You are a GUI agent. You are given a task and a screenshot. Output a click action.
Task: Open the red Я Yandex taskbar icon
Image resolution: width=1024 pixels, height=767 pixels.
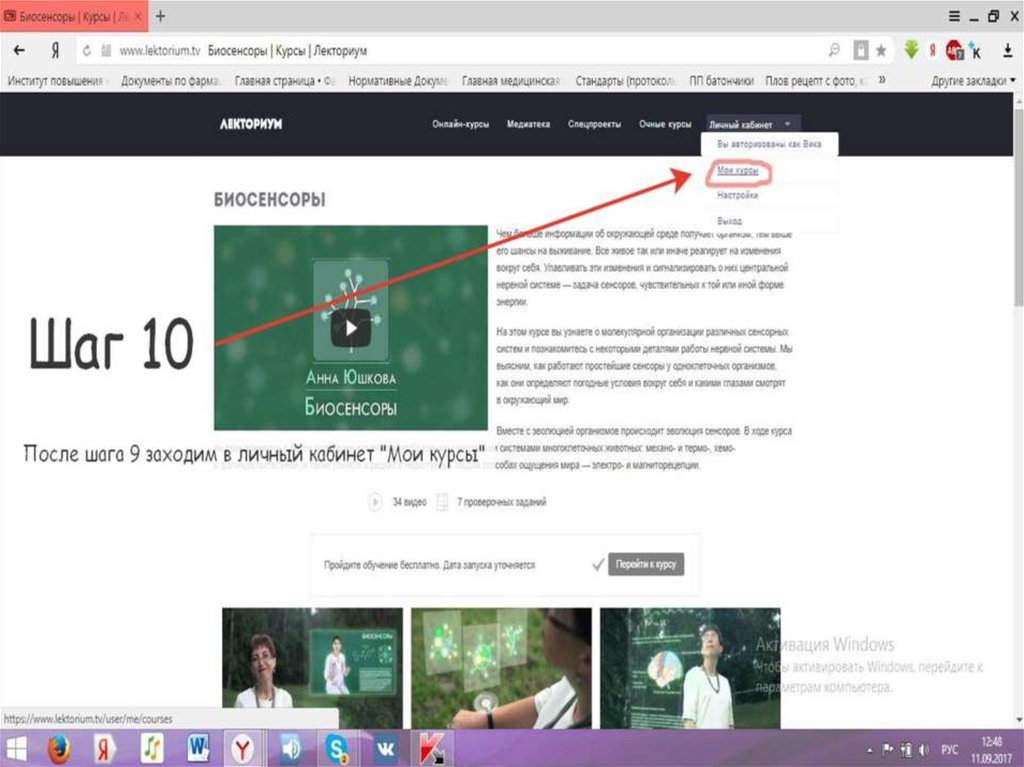(104, 749)
